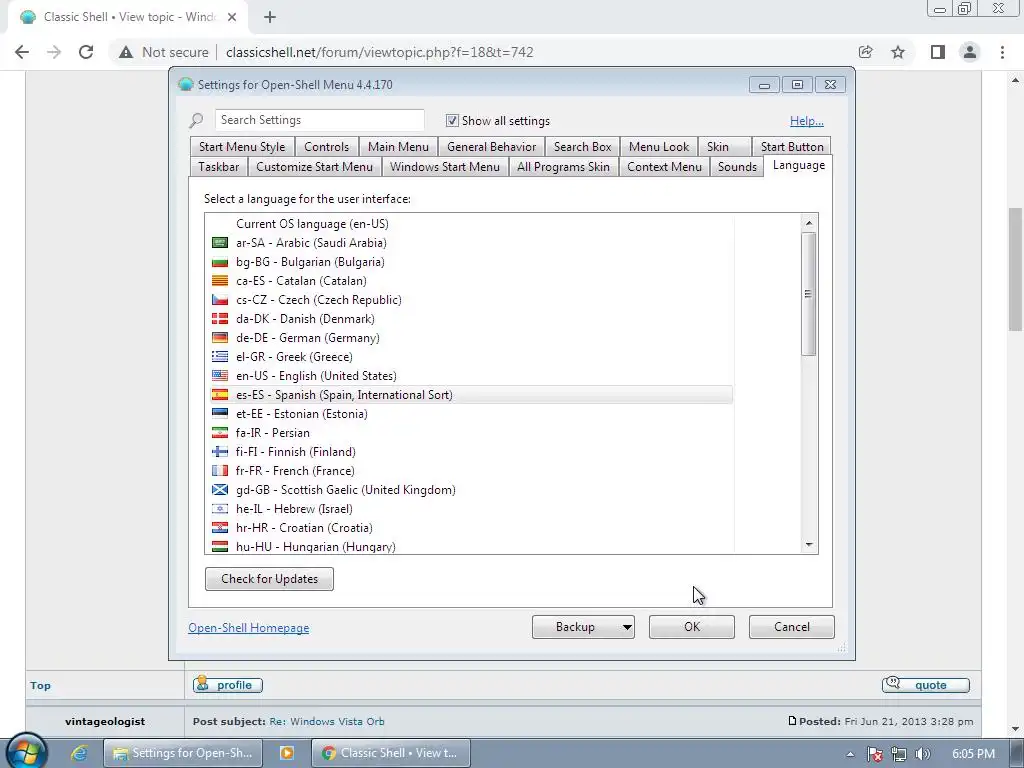Select the Persian (Iran) flag icon
Viewport: 1024px width, 768px height.
pos(220,432)
